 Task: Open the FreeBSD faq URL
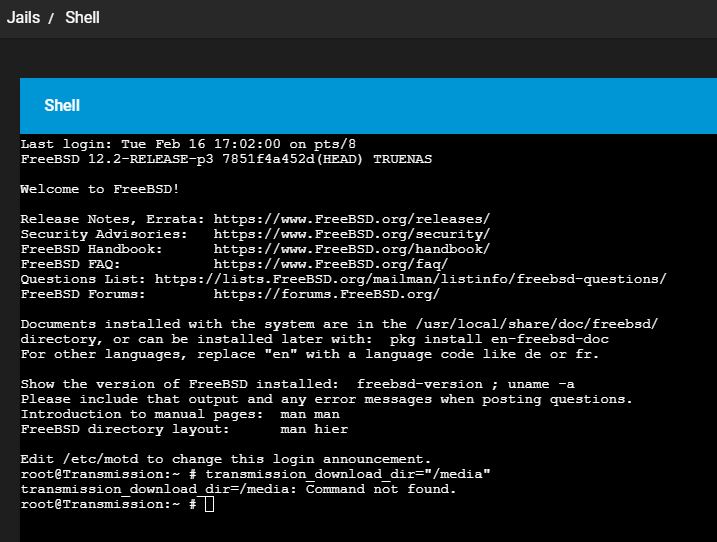331,264
